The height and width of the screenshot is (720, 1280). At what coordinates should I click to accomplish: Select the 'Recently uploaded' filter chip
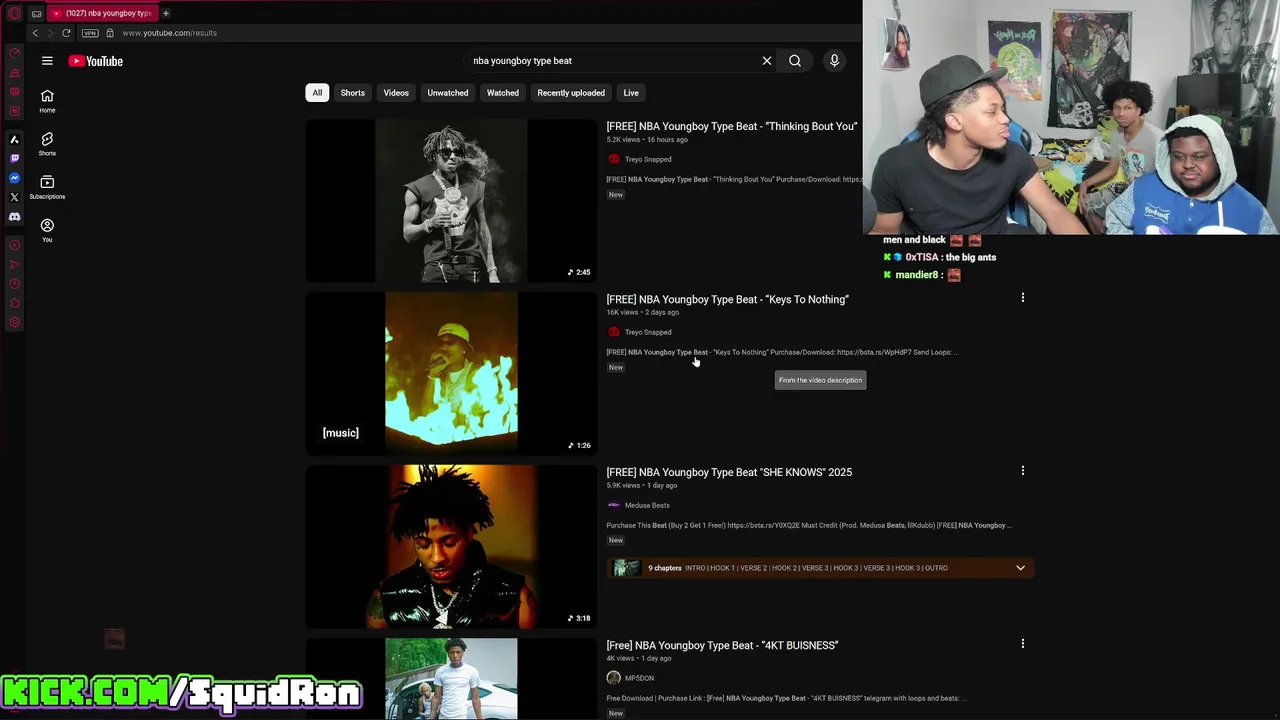[571, 93]
